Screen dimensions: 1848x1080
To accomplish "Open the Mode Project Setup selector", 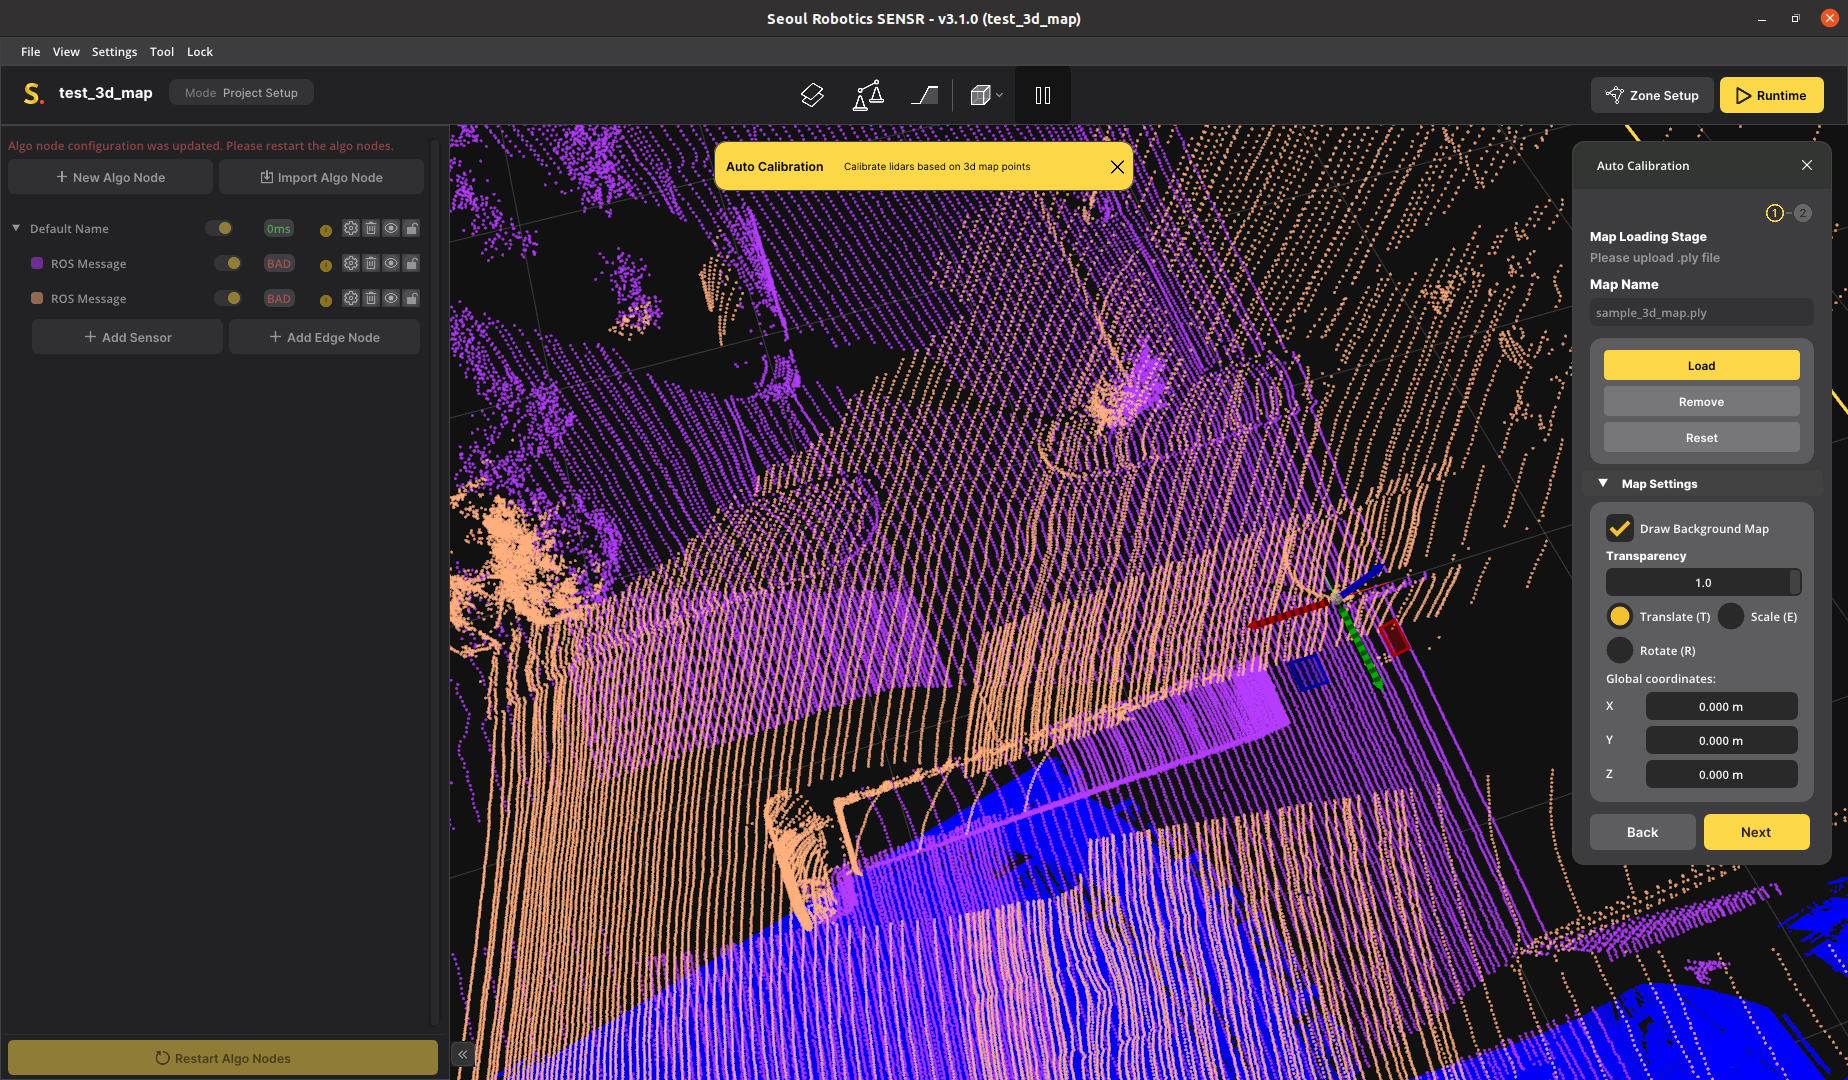I will 241,92.
